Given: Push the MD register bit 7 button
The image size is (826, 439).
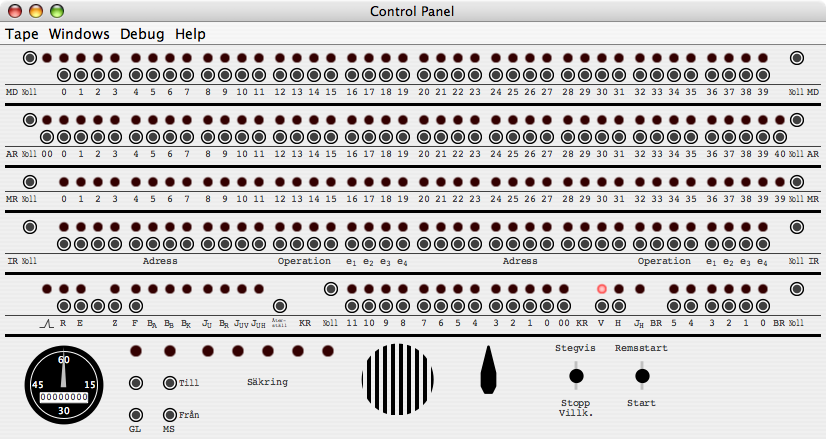Looking at the screenshot, I should (187, 75).
